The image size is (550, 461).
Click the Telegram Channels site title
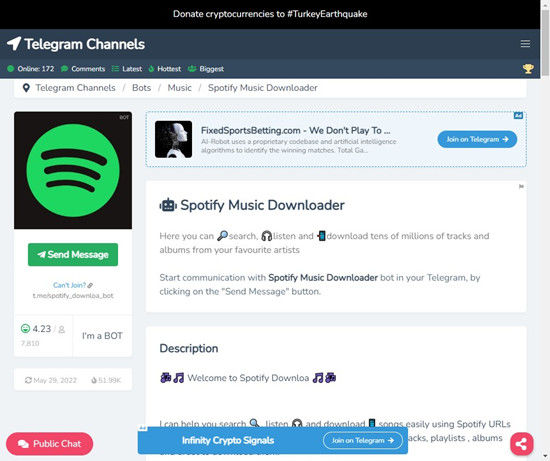(x=85, y=44)
